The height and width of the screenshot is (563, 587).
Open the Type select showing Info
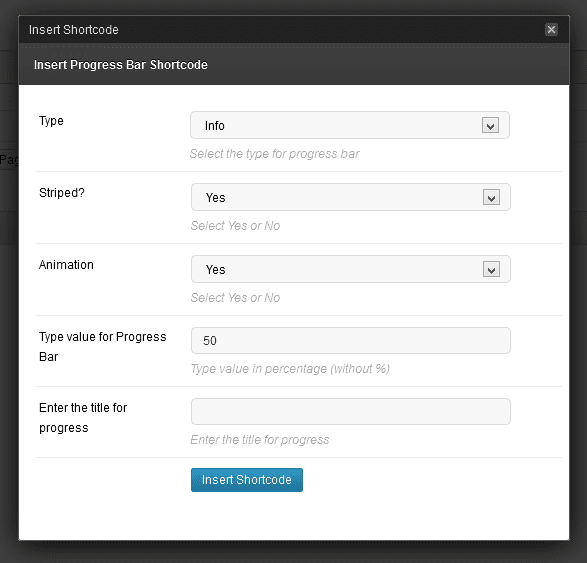click(350, 125)
